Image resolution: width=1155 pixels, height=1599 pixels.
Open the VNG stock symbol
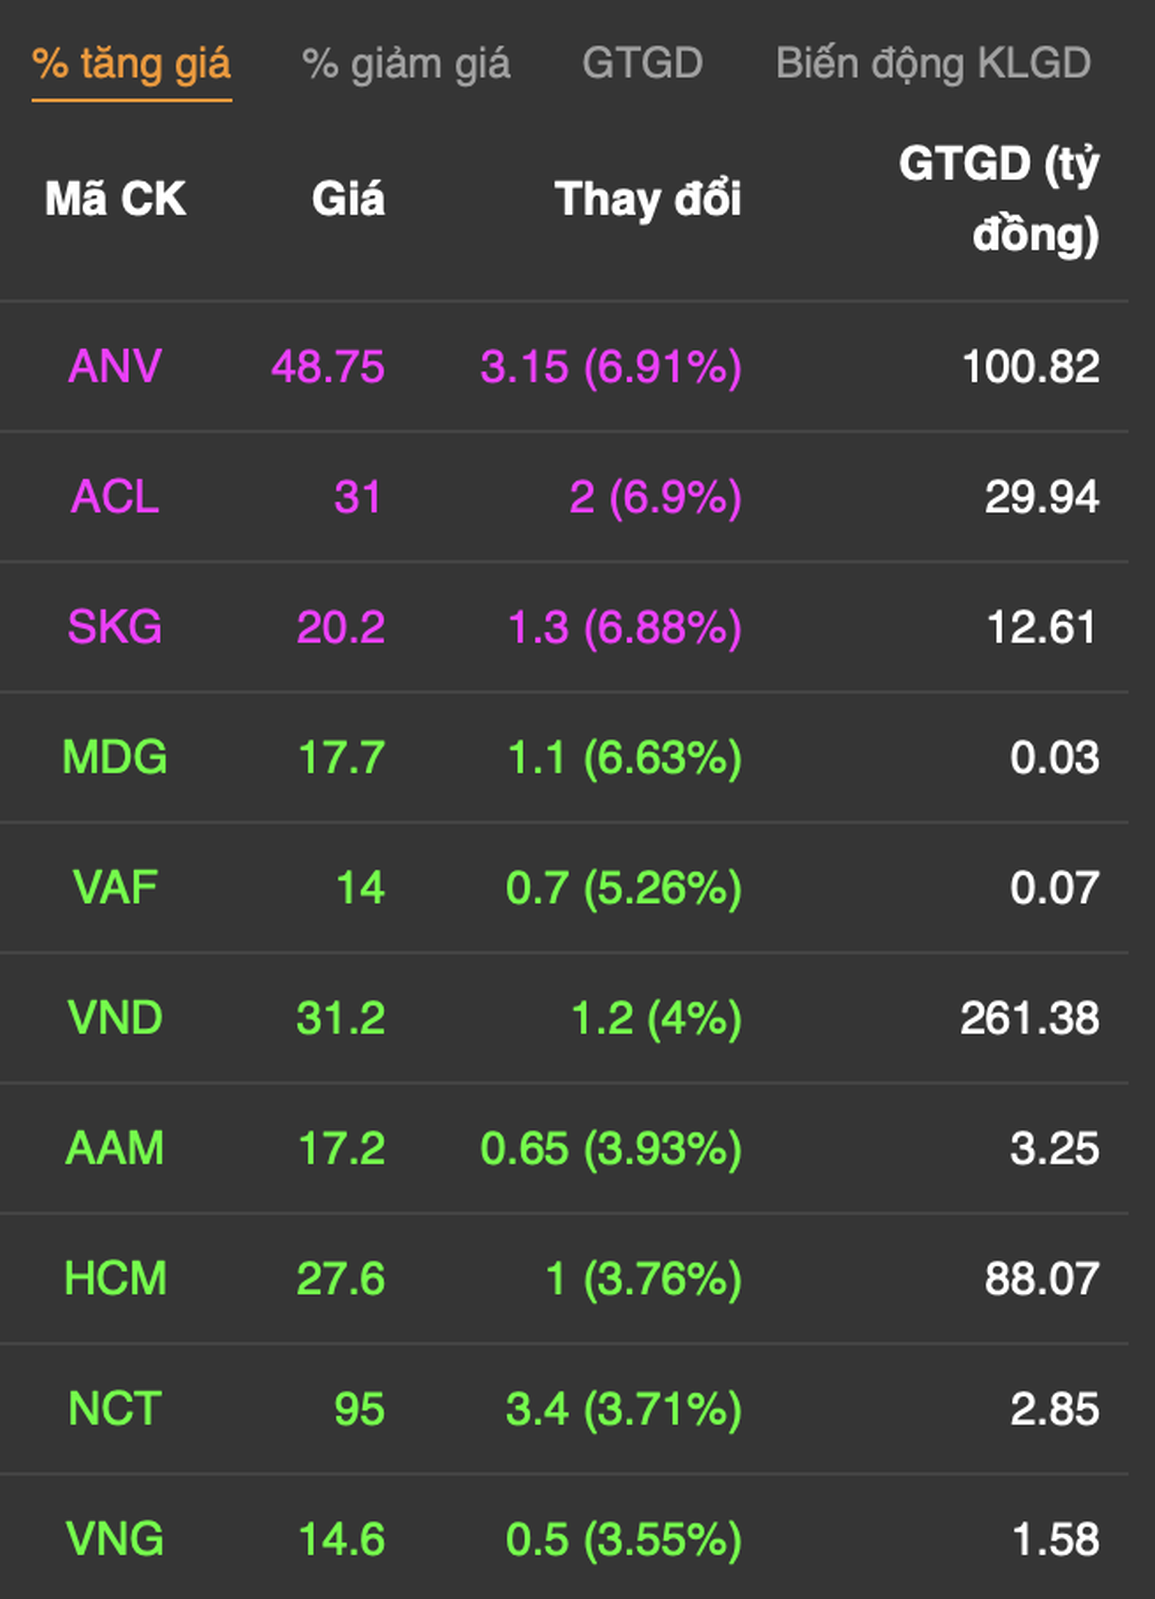tap(115, 1539)
